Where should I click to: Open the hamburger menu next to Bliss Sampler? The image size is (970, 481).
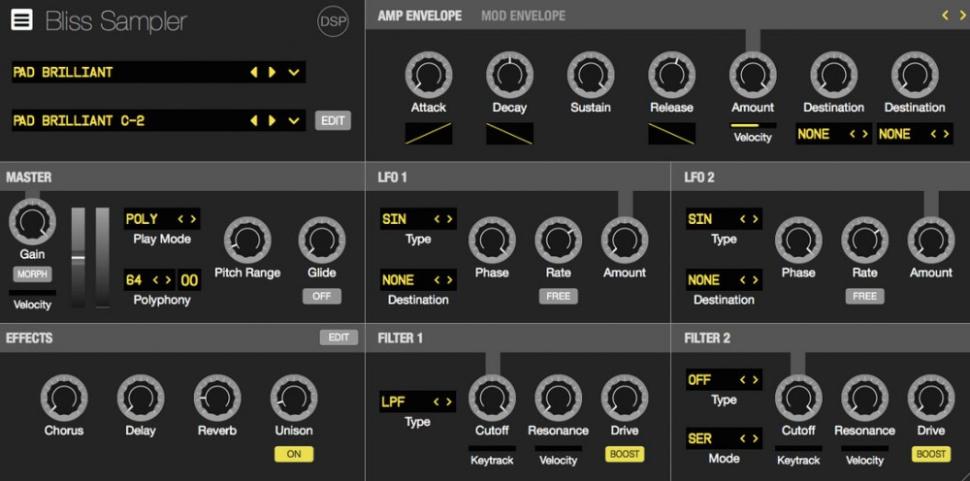pos(21,20)
